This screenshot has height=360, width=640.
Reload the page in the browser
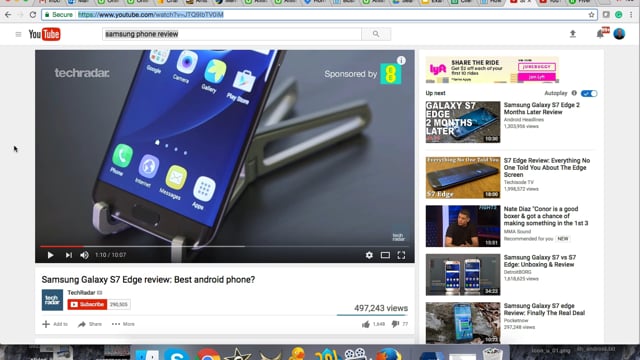(x=33, y=15)
